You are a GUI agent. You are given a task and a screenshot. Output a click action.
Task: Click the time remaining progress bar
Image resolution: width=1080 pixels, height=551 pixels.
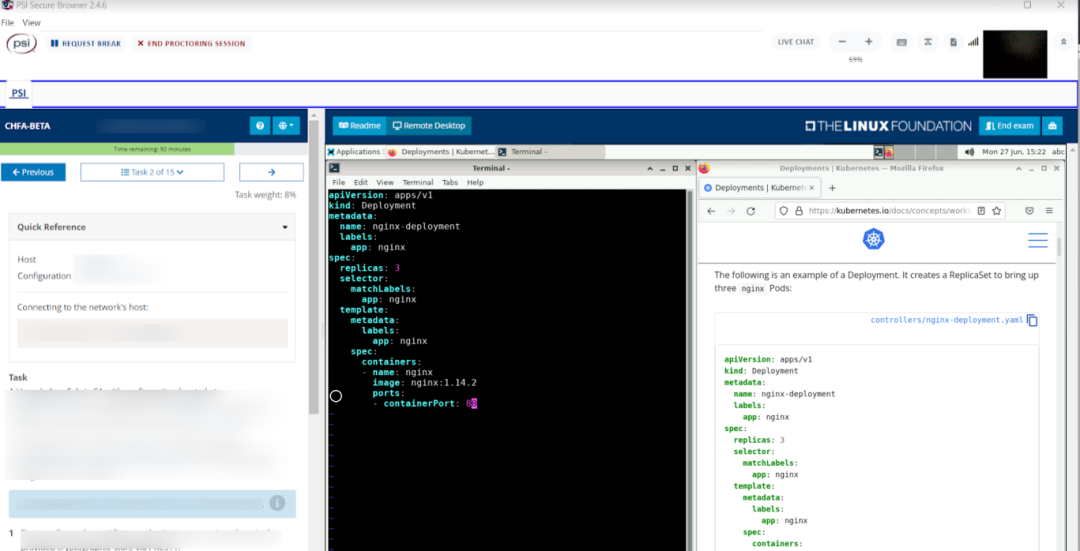click(152, 149)
